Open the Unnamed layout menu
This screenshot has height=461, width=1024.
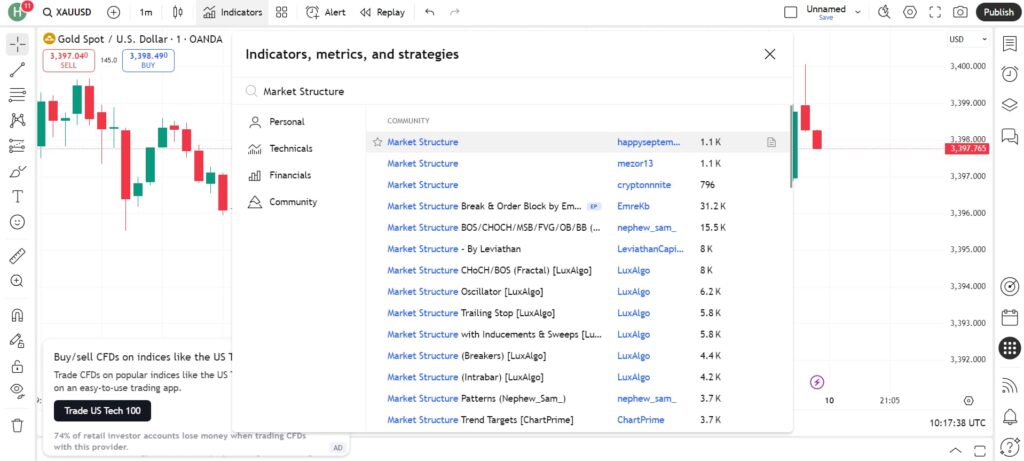[826, 12]
